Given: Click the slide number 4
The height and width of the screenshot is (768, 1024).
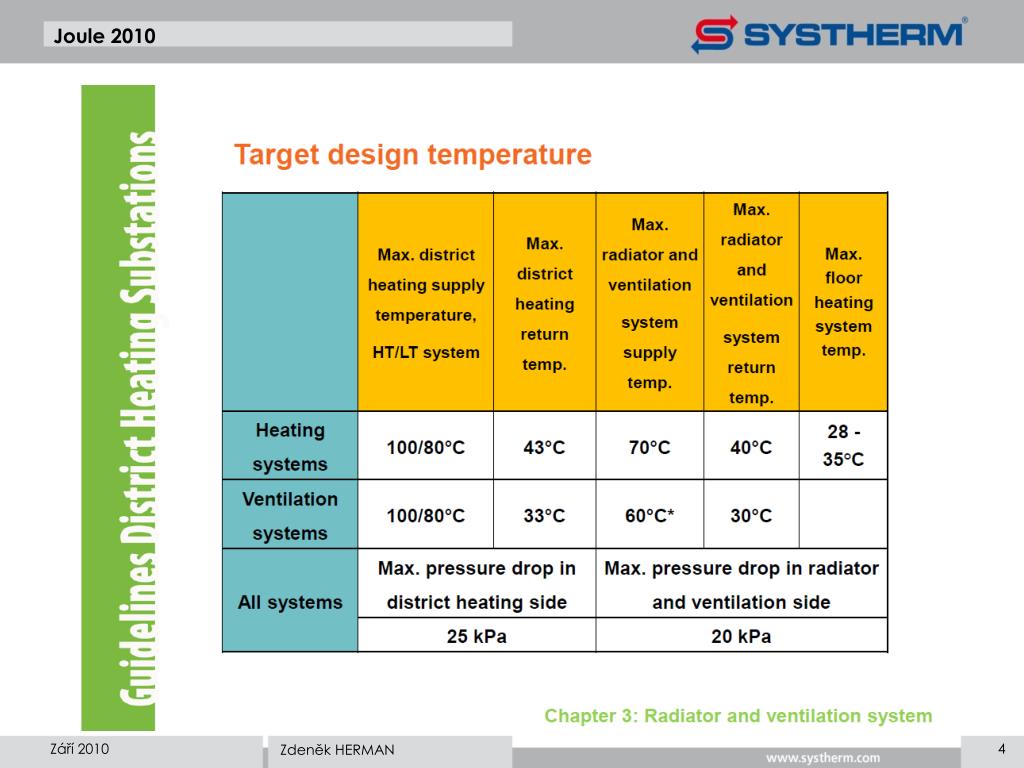Looking at the screenshot, I should (x=1001, y=749).
